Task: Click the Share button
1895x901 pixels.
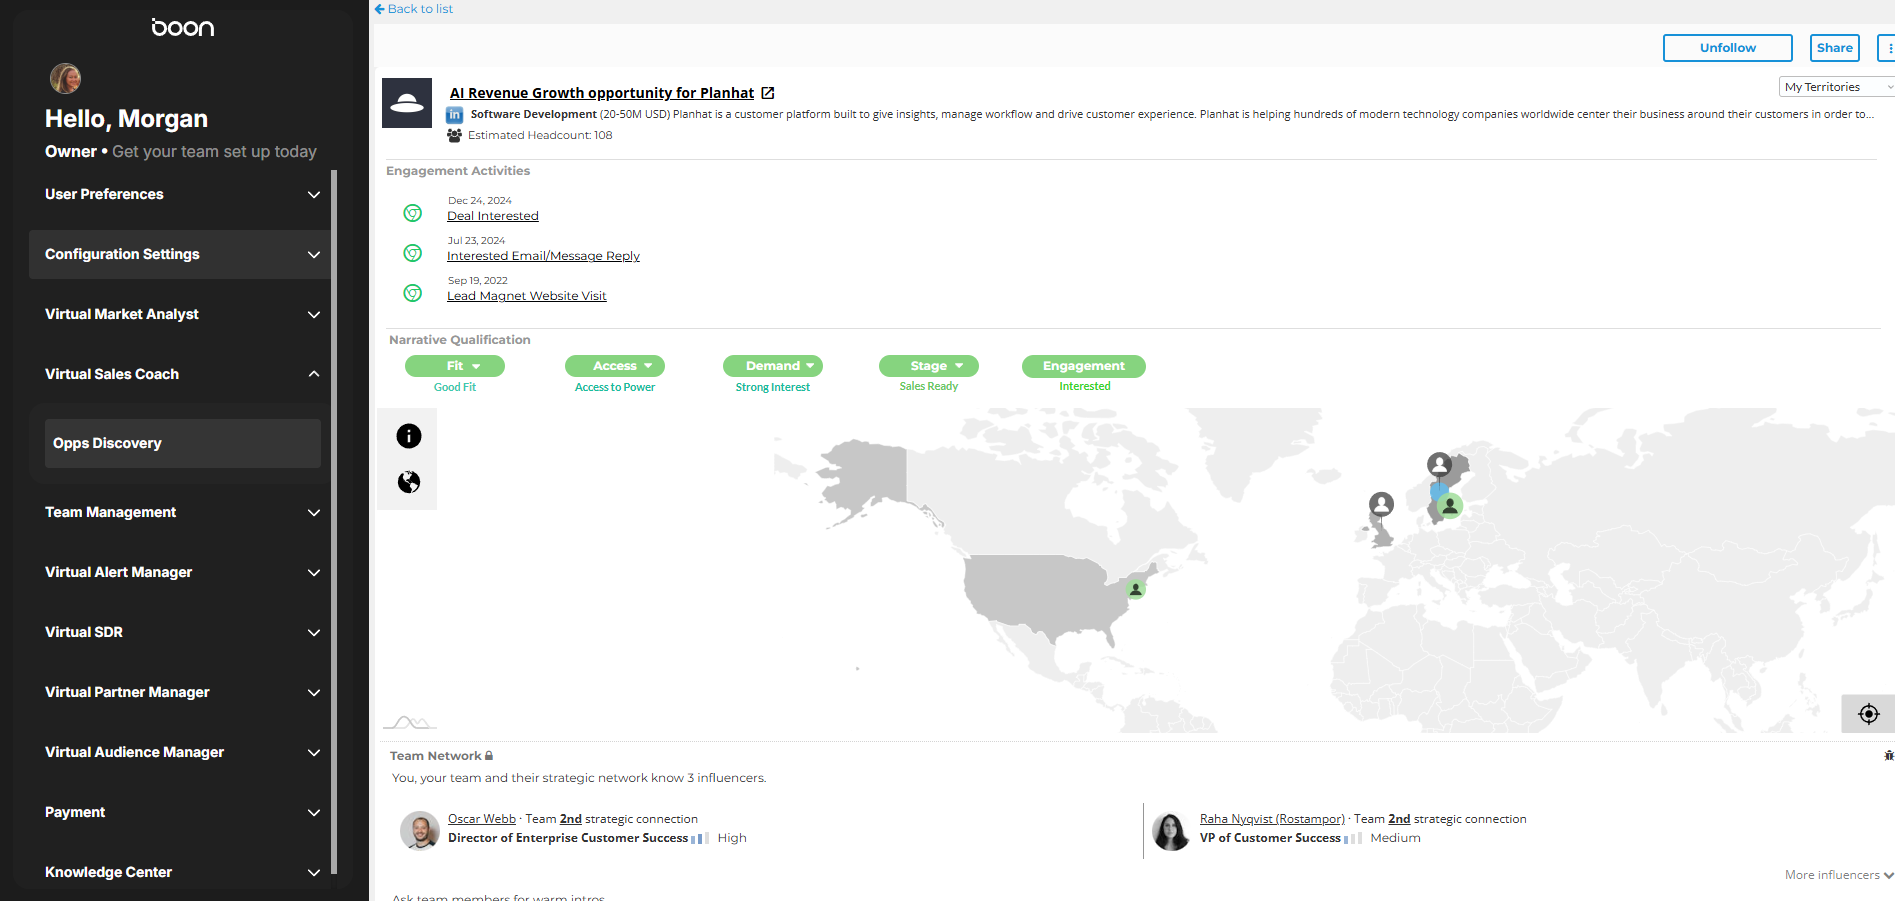Action: (x=1834, y=48)
